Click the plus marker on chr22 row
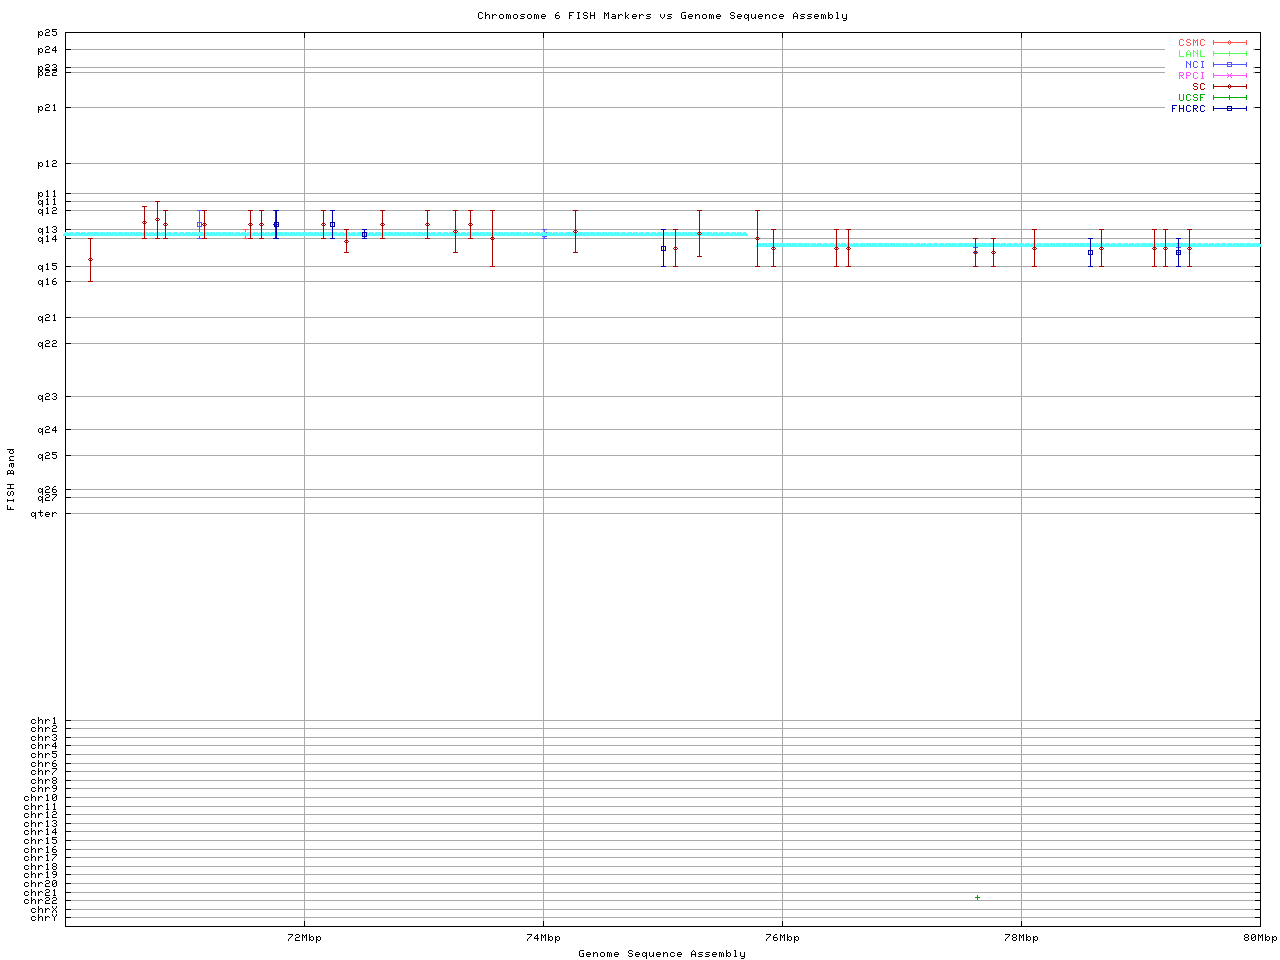Screen dimensions: 1280x960 point(977,898)
